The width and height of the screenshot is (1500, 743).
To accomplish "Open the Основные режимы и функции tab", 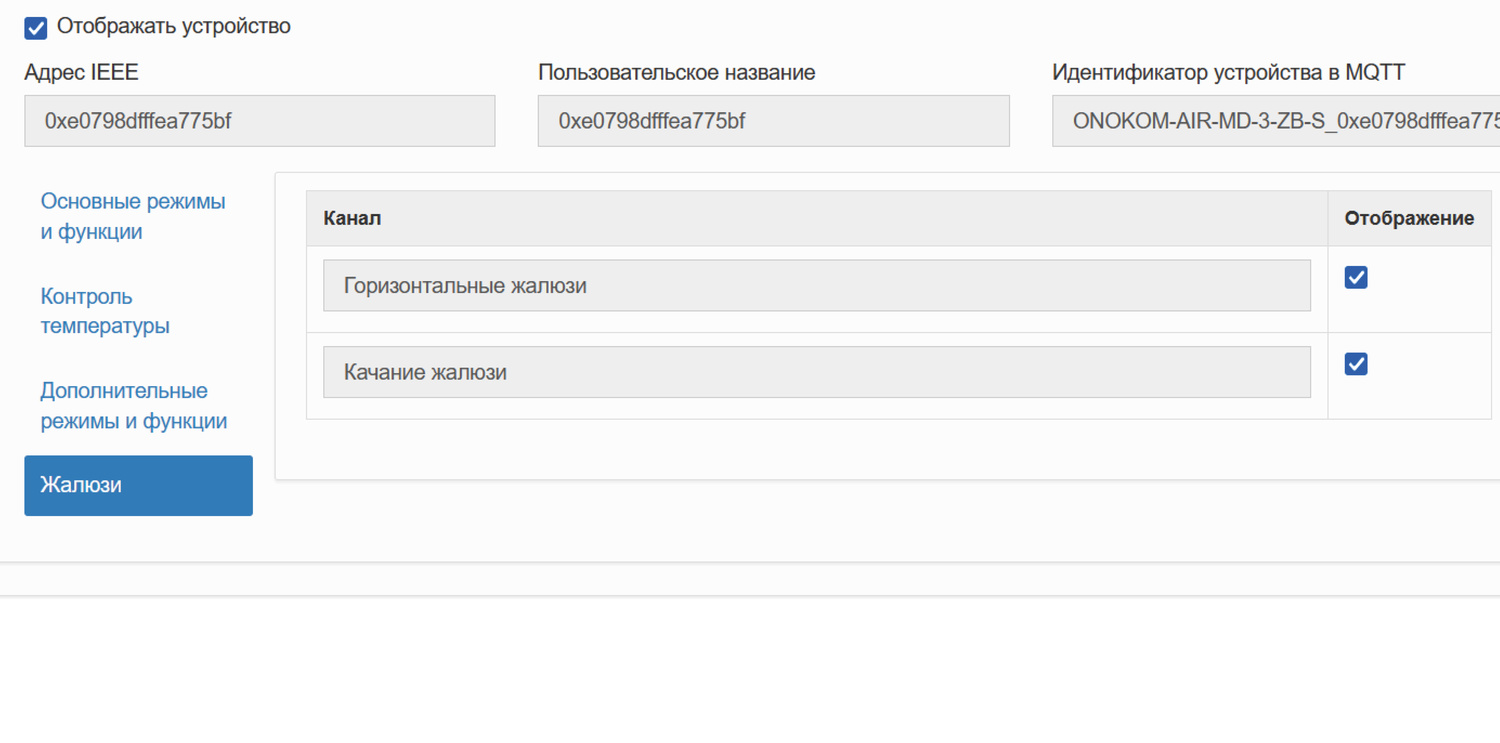I will click(133, 216).
